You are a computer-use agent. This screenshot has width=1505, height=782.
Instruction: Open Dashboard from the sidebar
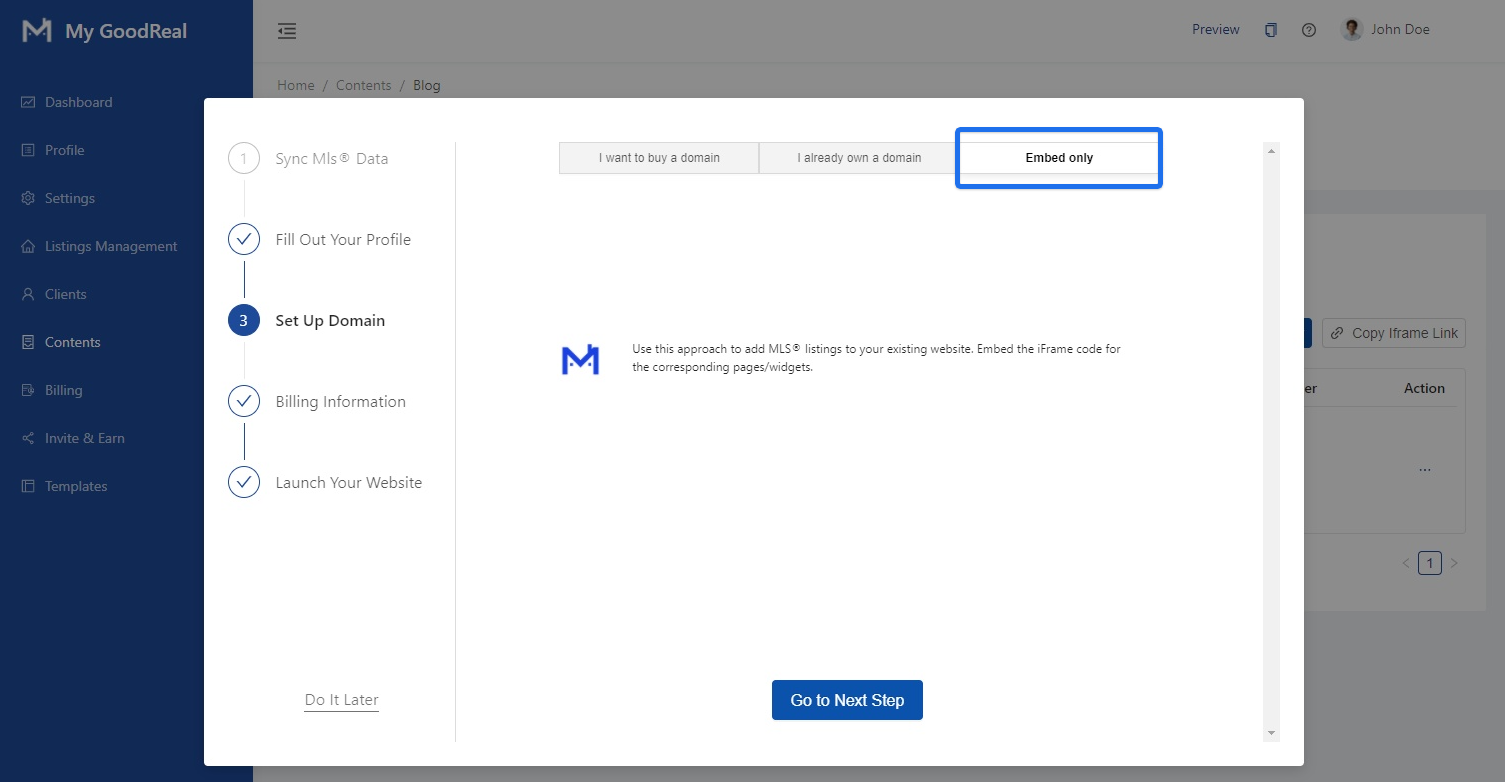pos(78,102)
